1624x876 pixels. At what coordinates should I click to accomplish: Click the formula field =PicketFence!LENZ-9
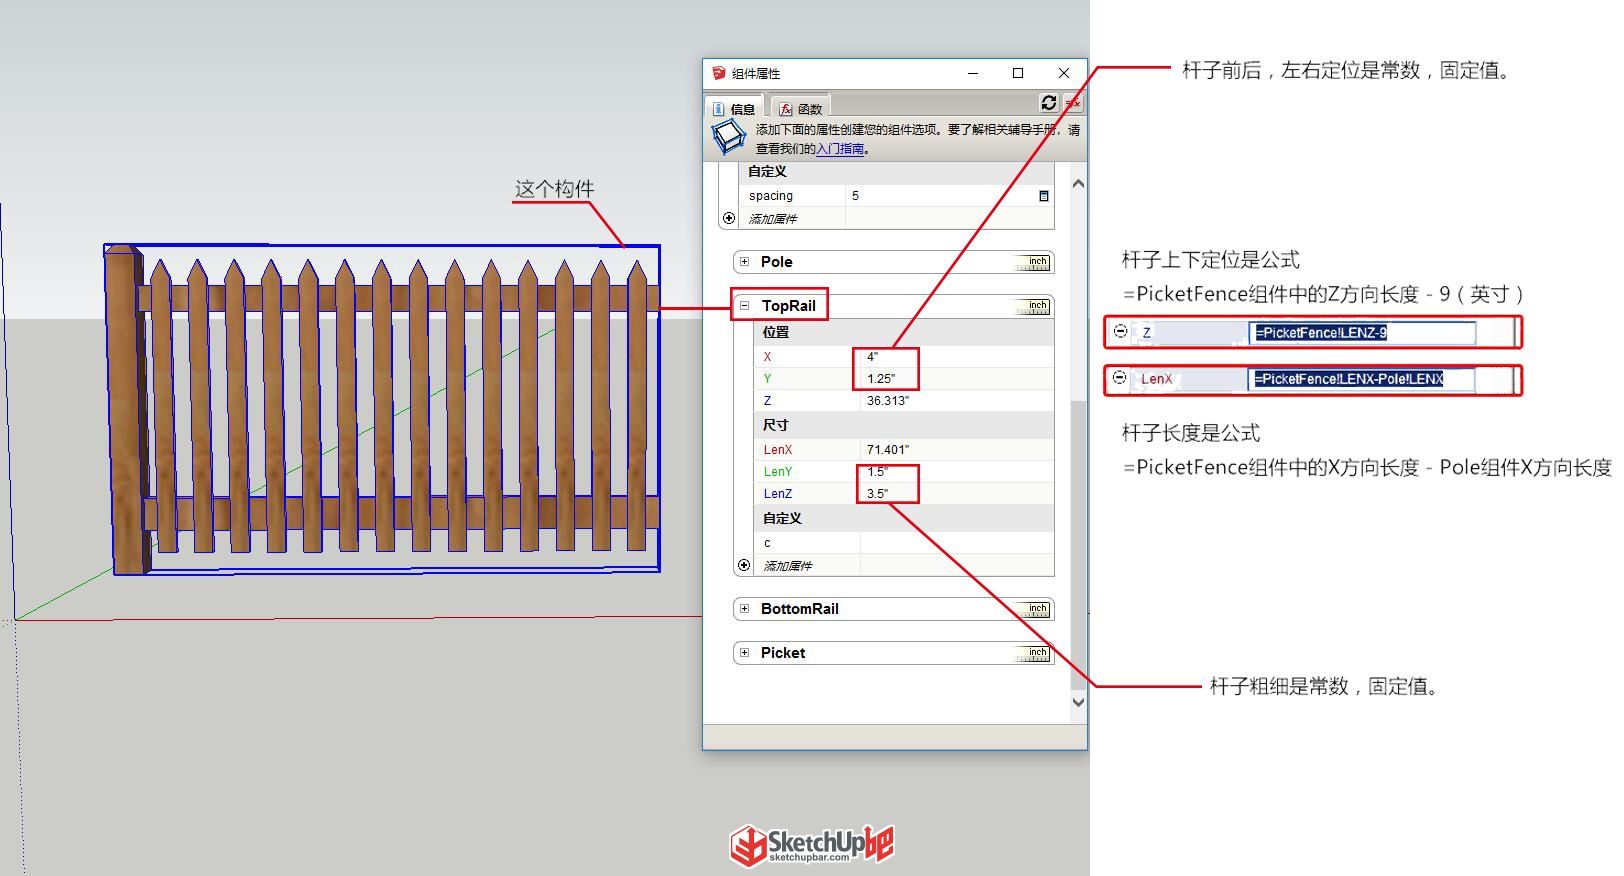tap(1362, 332)
